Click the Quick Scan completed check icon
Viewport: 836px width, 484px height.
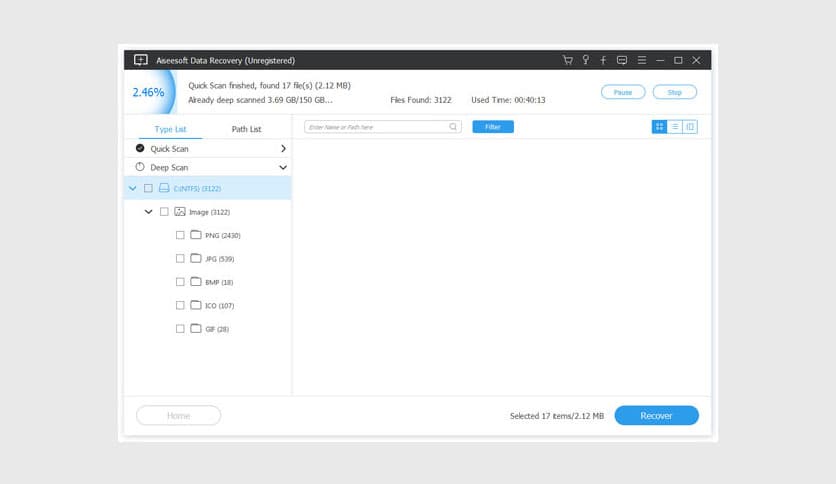pyautogui.click(x=140, y=148)
